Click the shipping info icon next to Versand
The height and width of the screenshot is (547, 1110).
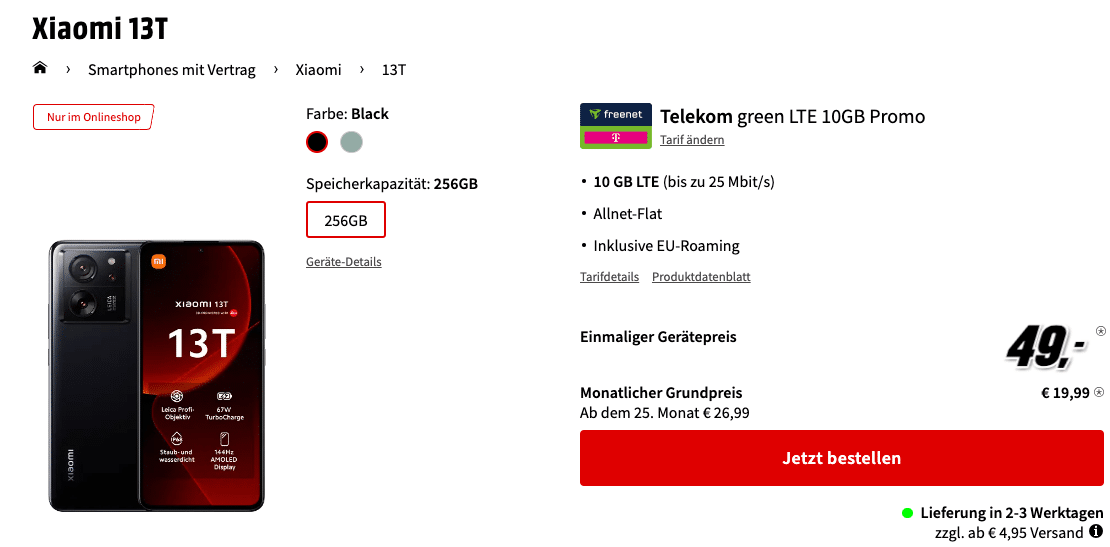point(1097,531)
